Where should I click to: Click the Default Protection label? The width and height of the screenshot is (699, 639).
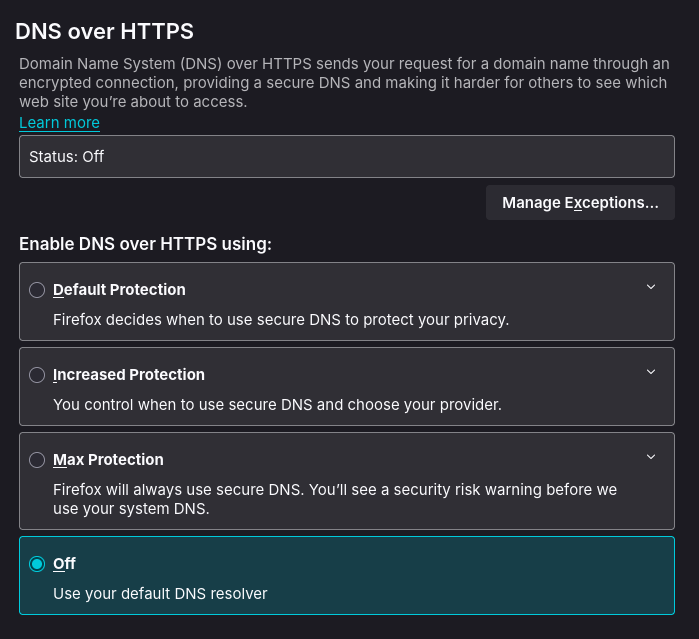click(x=119, y=290)
